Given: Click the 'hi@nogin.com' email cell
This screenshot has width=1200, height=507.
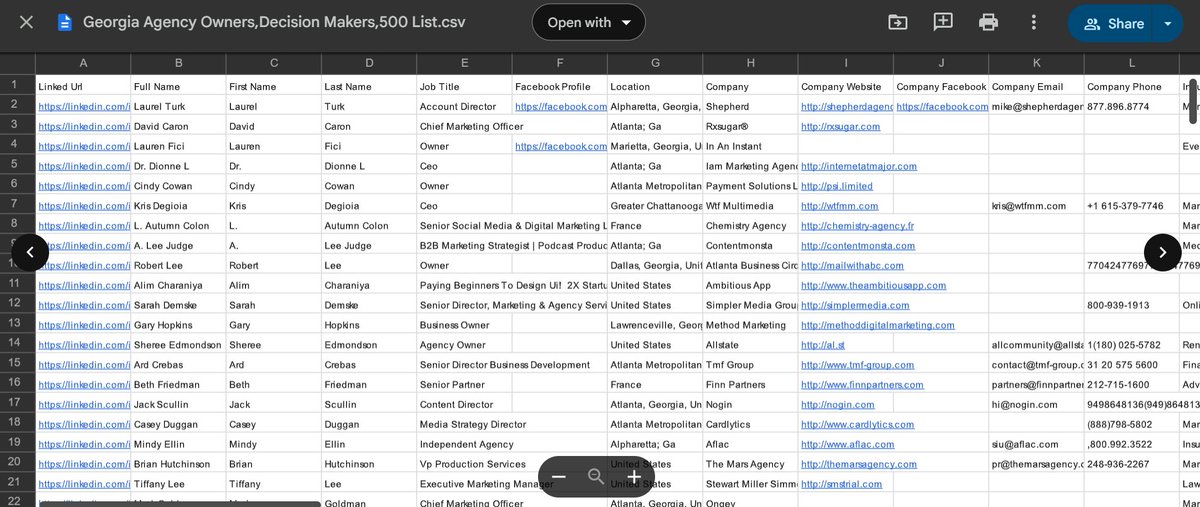Looking at the screenshot, I should 1037,405.
